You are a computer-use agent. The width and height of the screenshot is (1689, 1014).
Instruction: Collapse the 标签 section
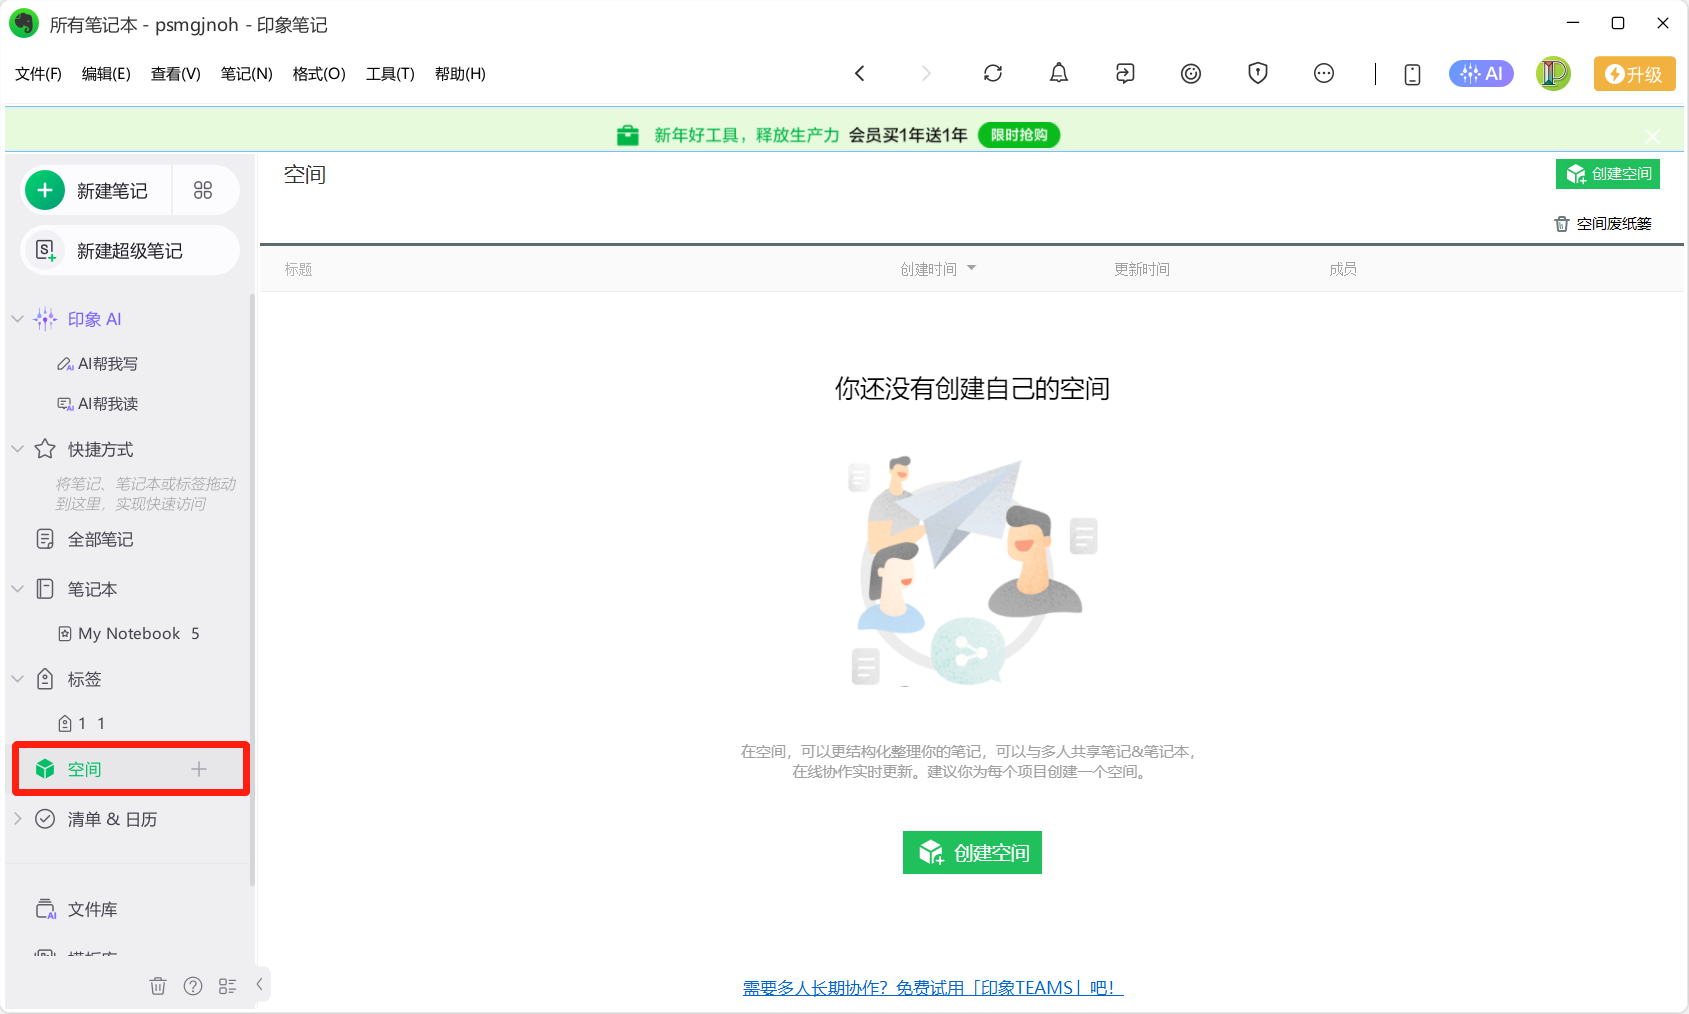(x=17, y=679)
